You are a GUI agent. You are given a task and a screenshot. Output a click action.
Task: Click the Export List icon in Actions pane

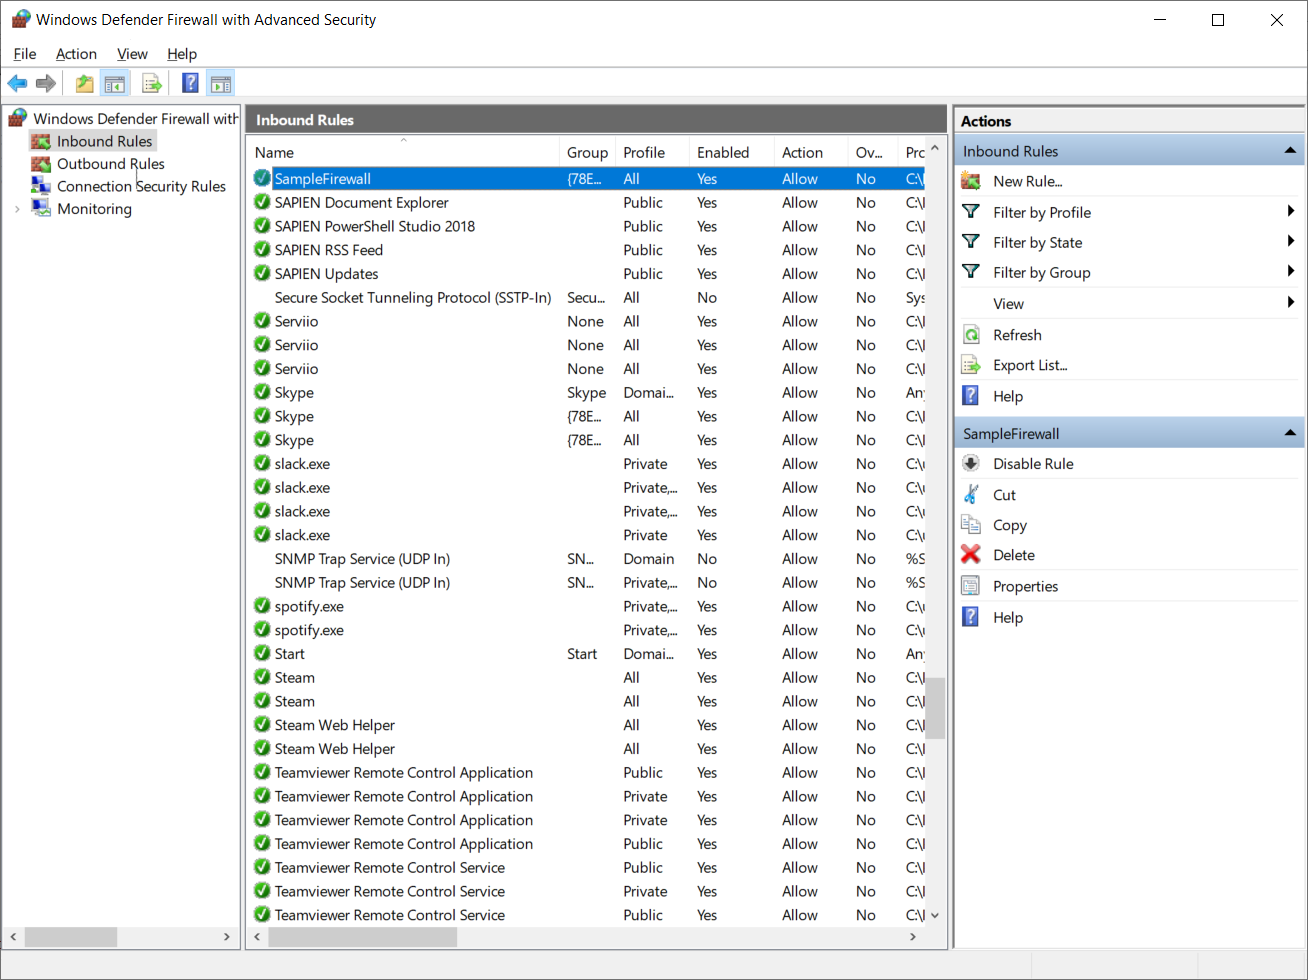pyautogui.click(x=970, y=365)
